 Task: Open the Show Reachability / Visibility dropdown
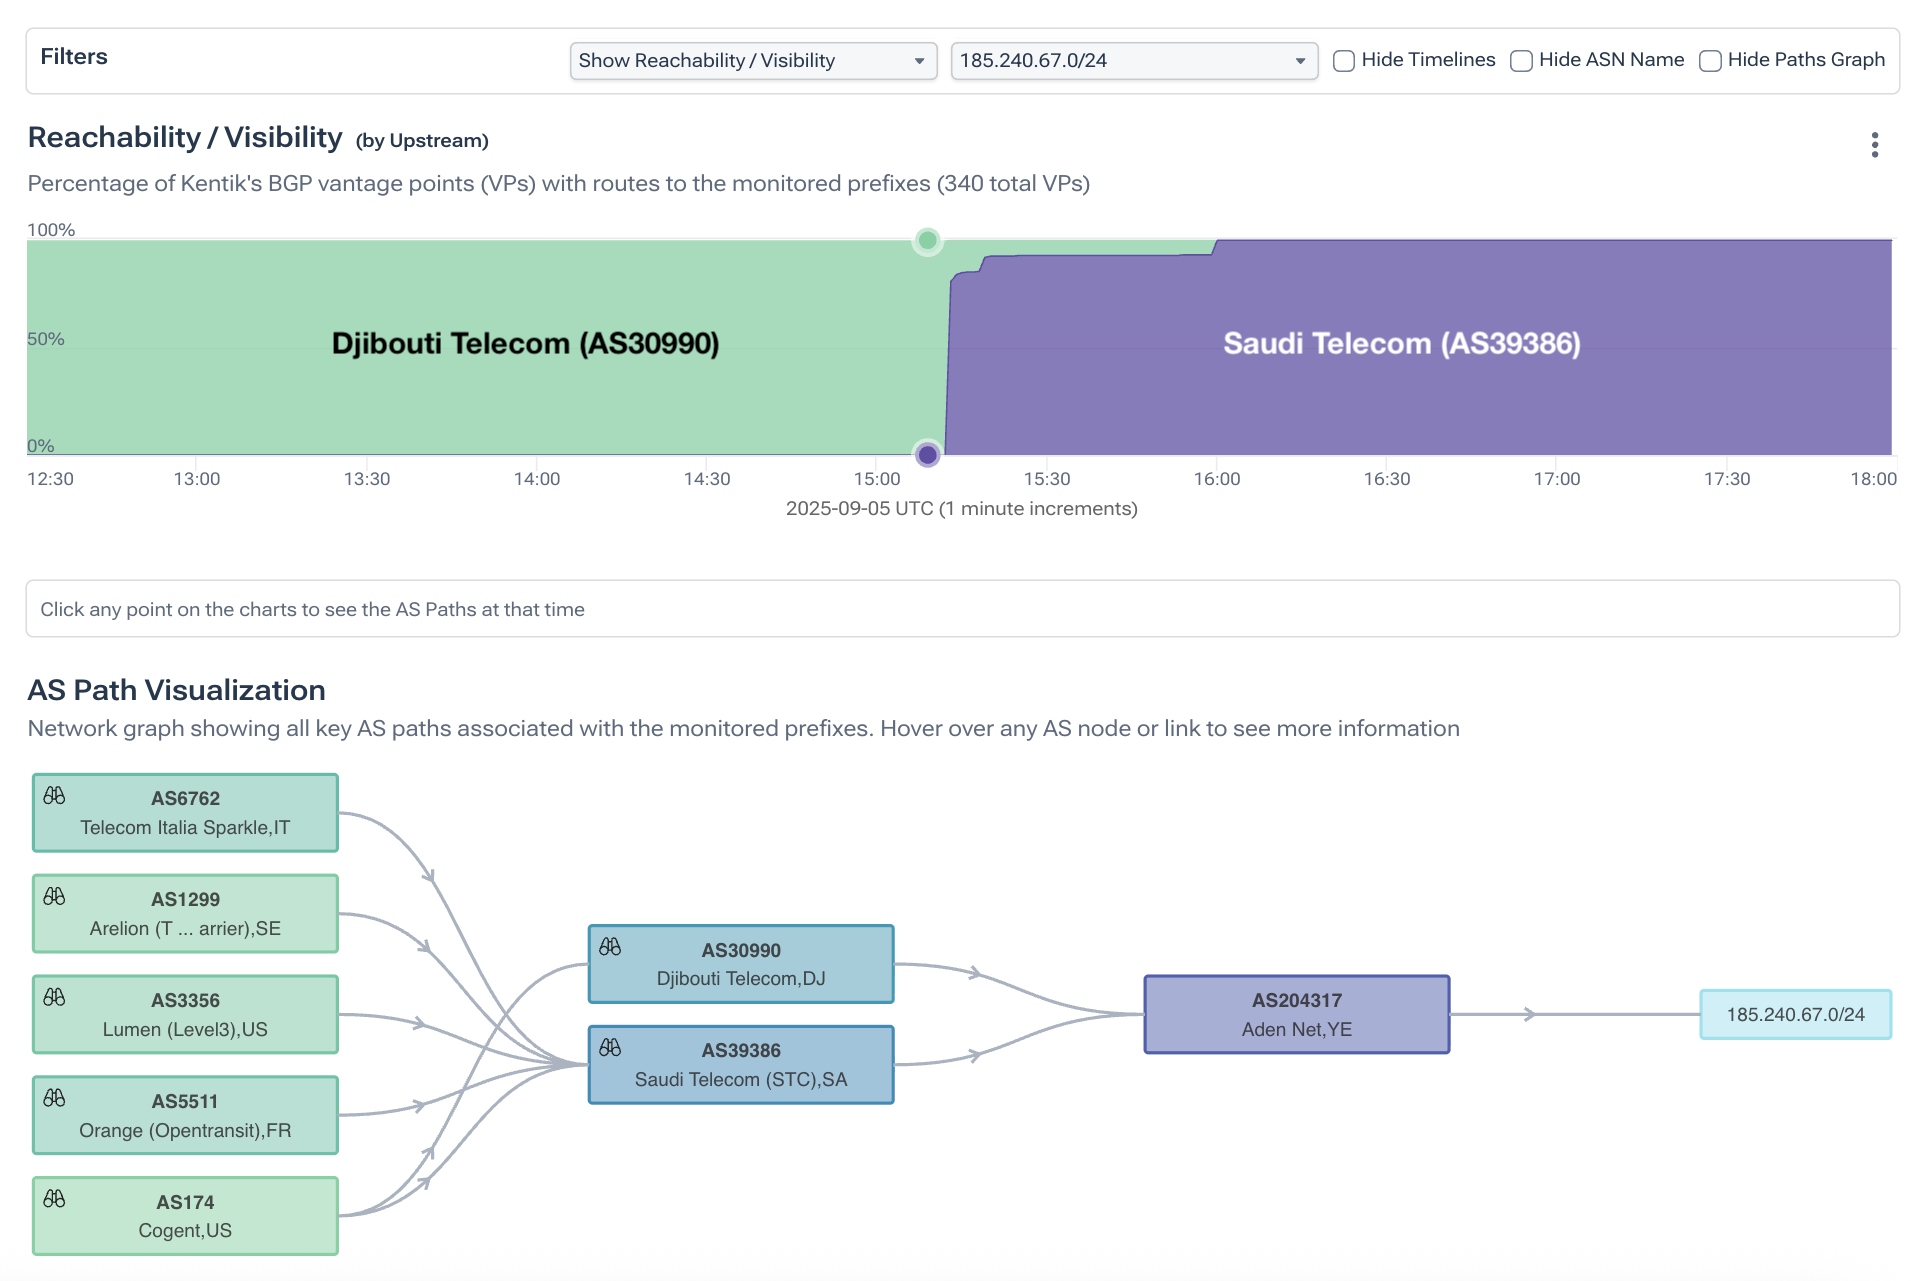click(753, 61)
